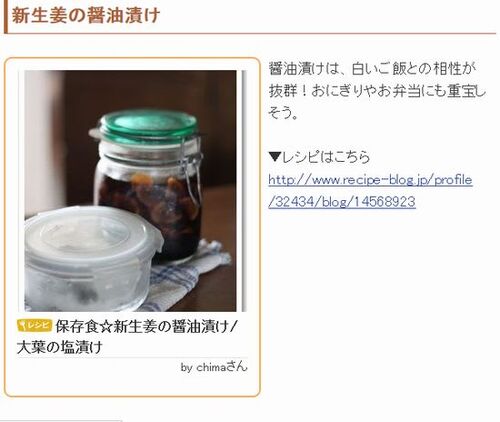Click the /32434/blog/14568923 link line
Screen dimensions: 500x422
click(342, 202)
